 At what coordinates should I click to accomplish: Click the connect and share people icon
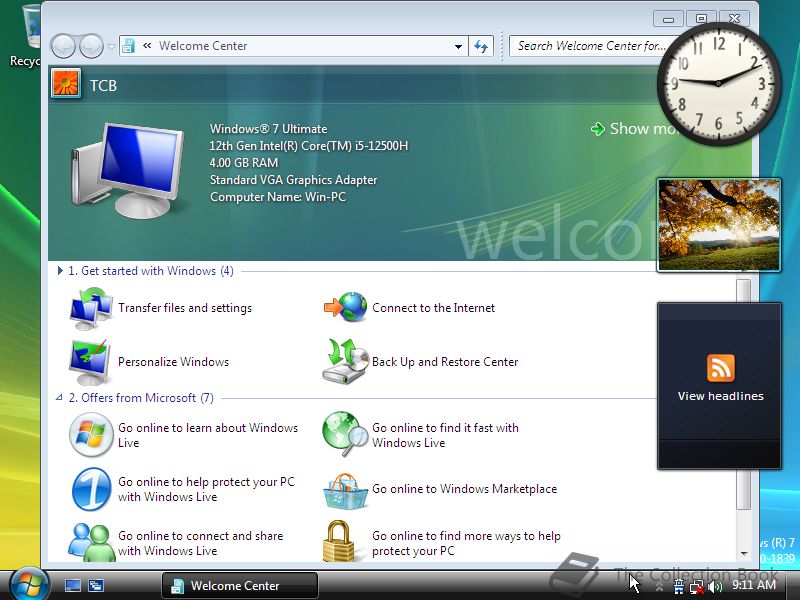click(x=91, y=542)
